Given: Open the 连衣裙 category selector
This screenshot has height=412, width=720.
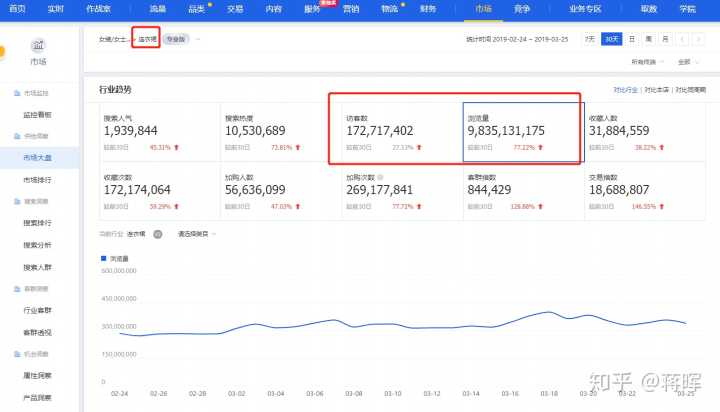Looking at the screenshot, I should point(148,39).
